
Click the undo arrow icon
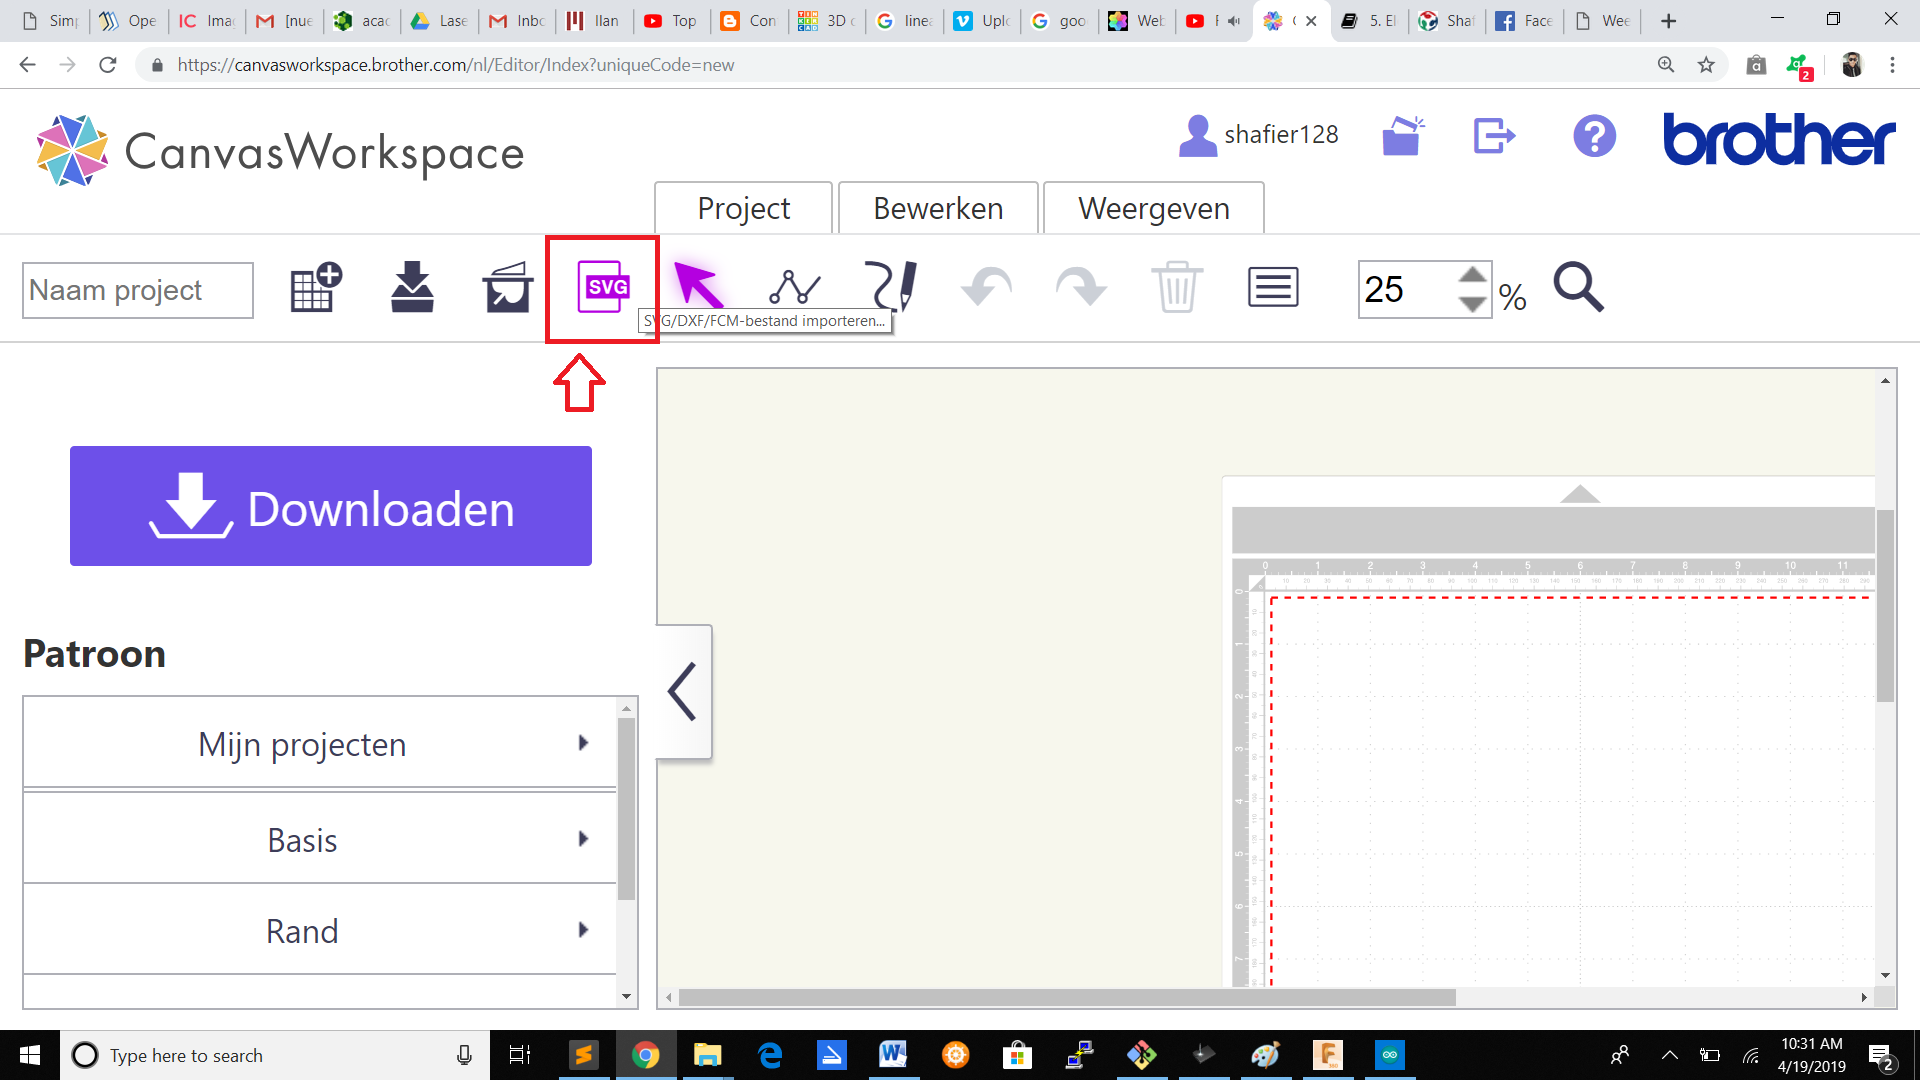tap(986, 288)
